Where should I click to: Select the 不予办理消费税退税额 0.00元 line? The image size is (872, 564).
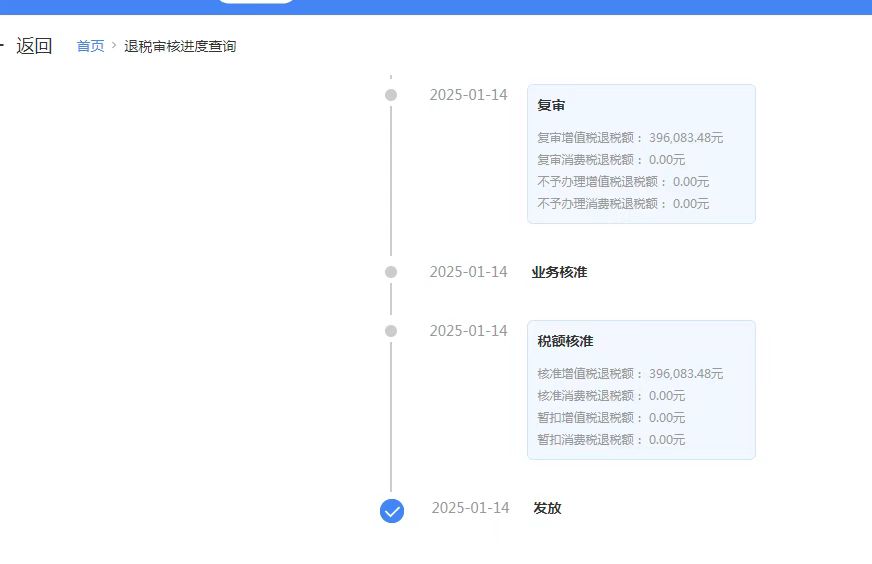[623, 204]
